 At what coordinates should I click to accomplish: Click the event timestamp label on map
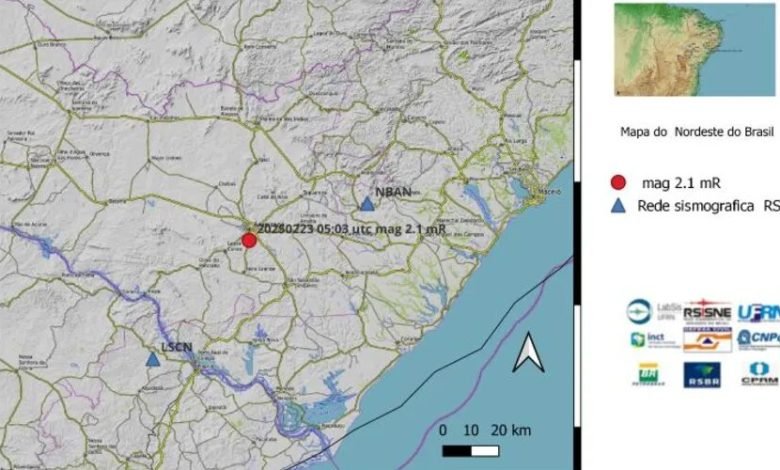[x=350, y=229]
